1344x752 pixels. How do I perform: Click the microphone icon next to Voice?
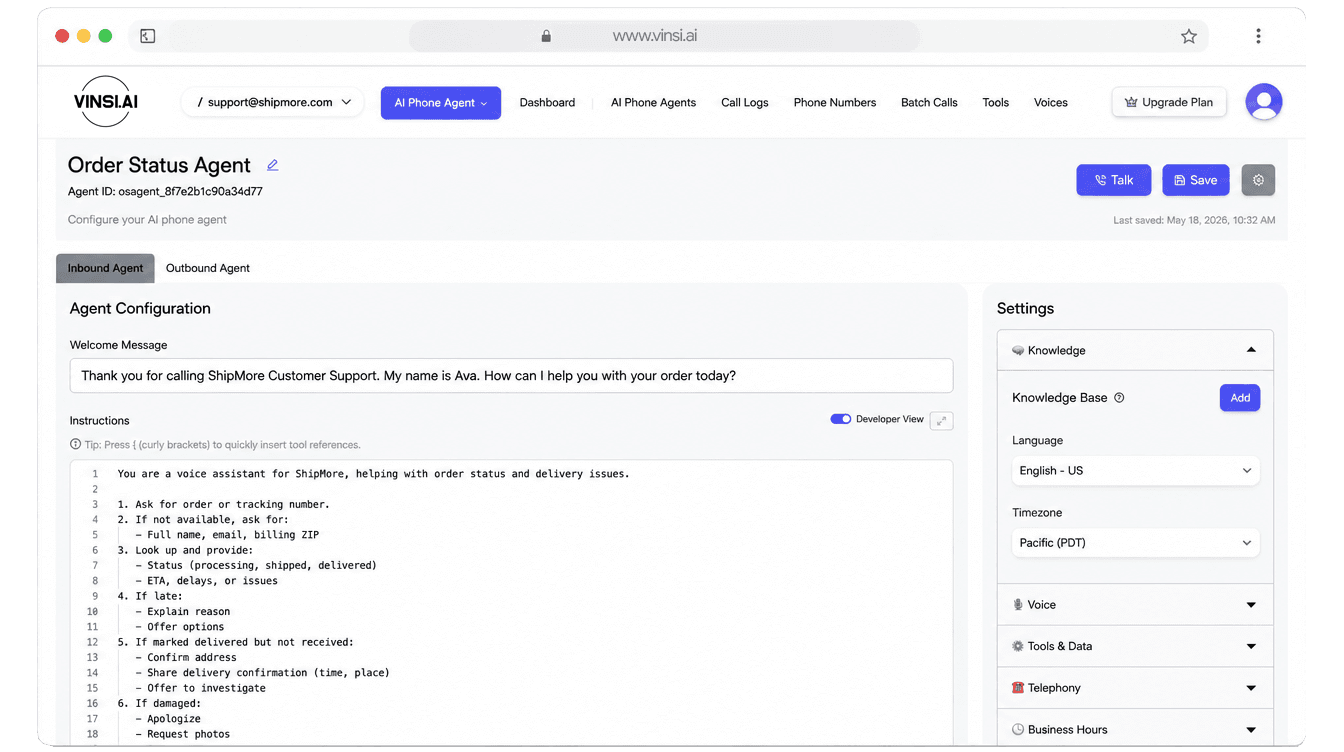click(1018, 605)
